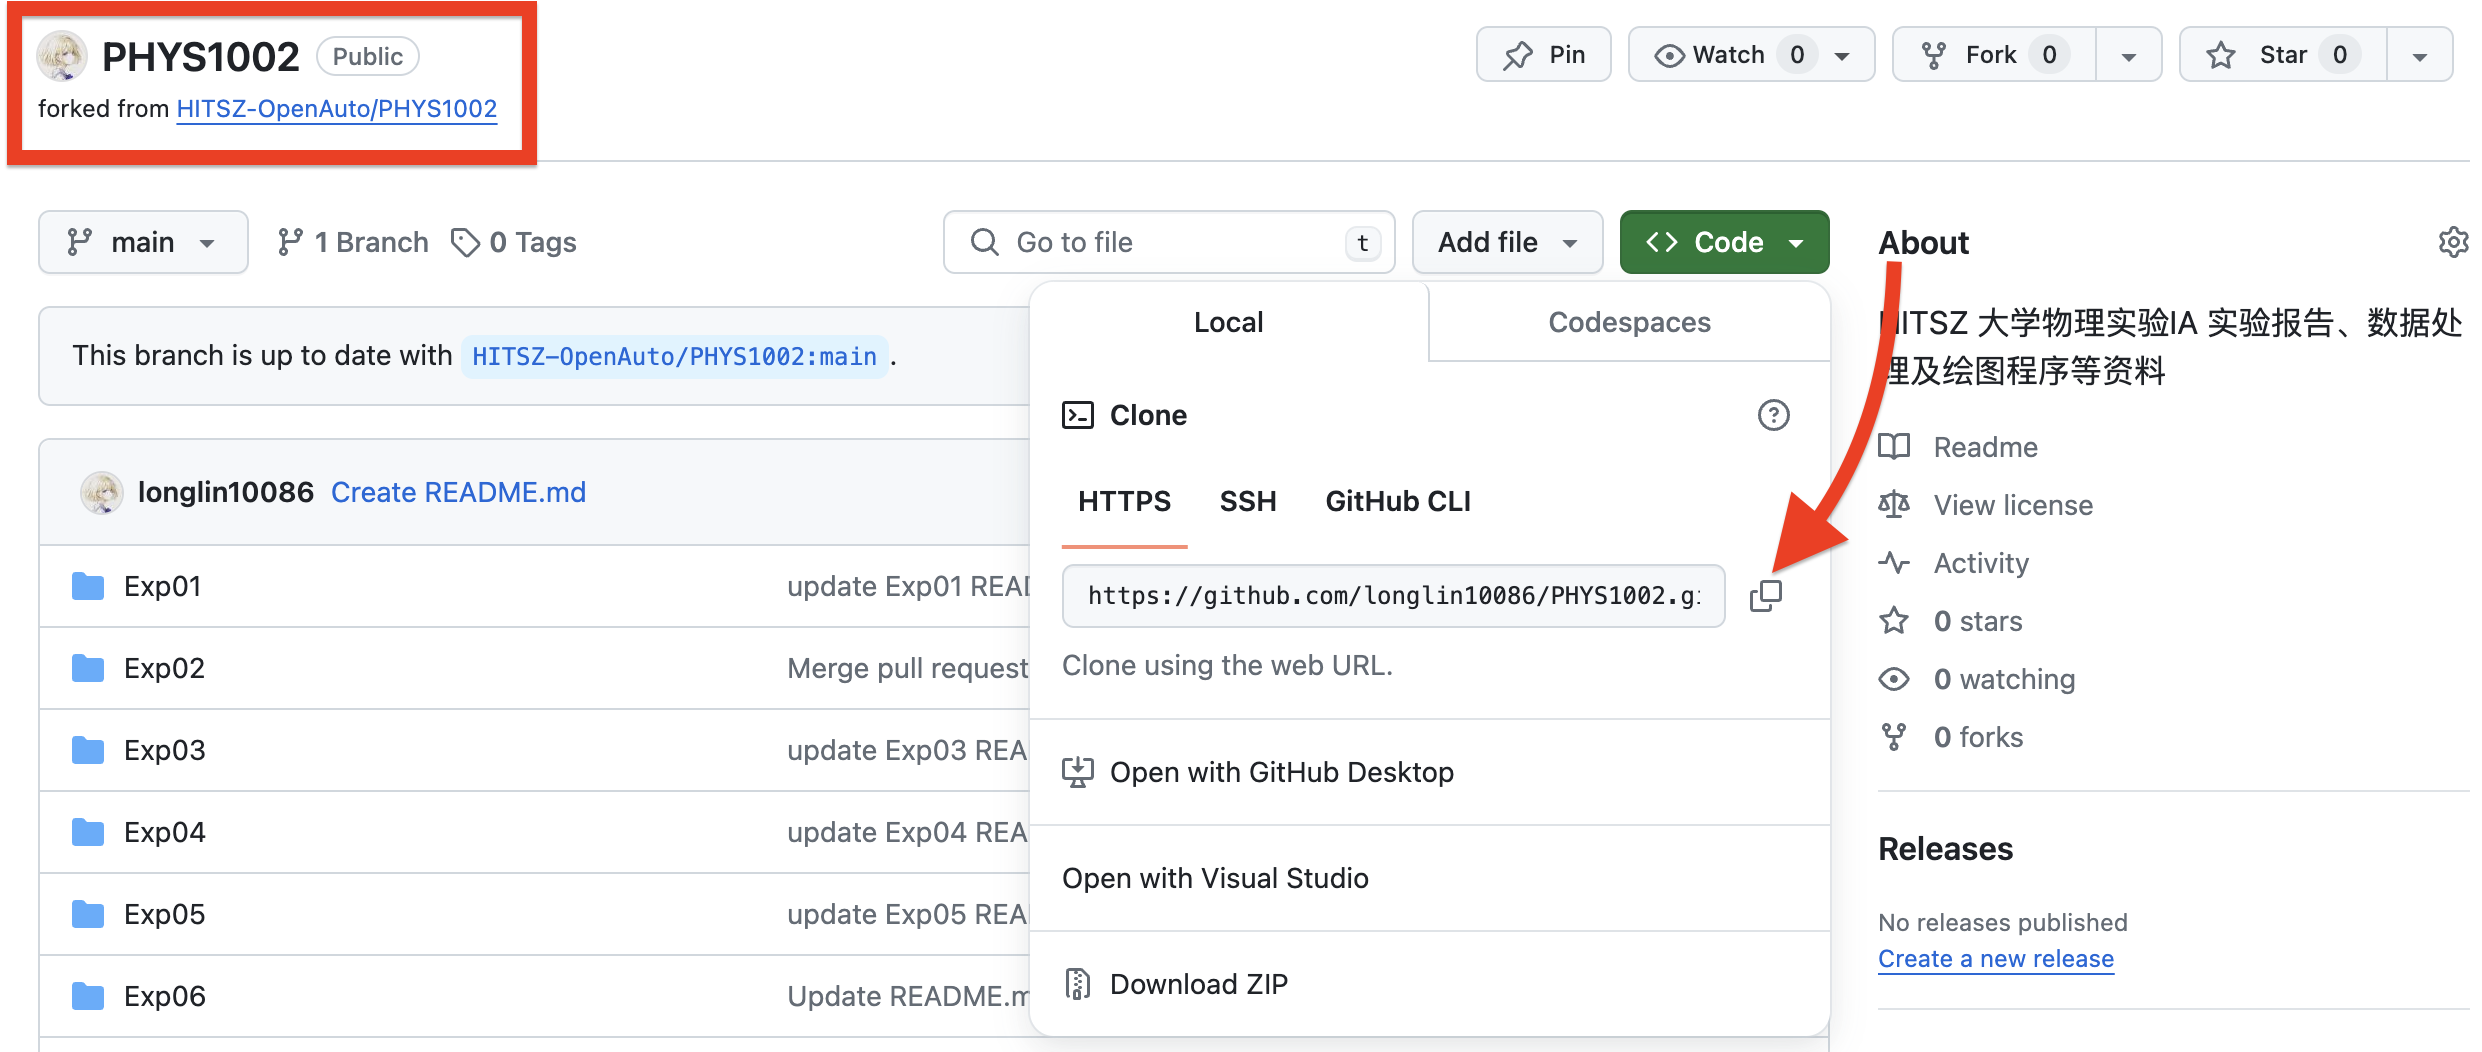This screenshot has width=2482, height=1052.
Task: Collapse the green Code dropdown button
Action: click(x=1725, y=242)
